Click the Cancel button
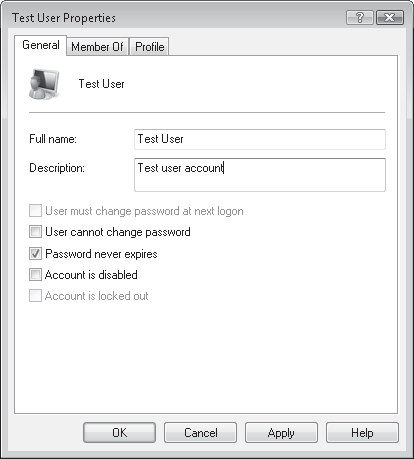 200,433
